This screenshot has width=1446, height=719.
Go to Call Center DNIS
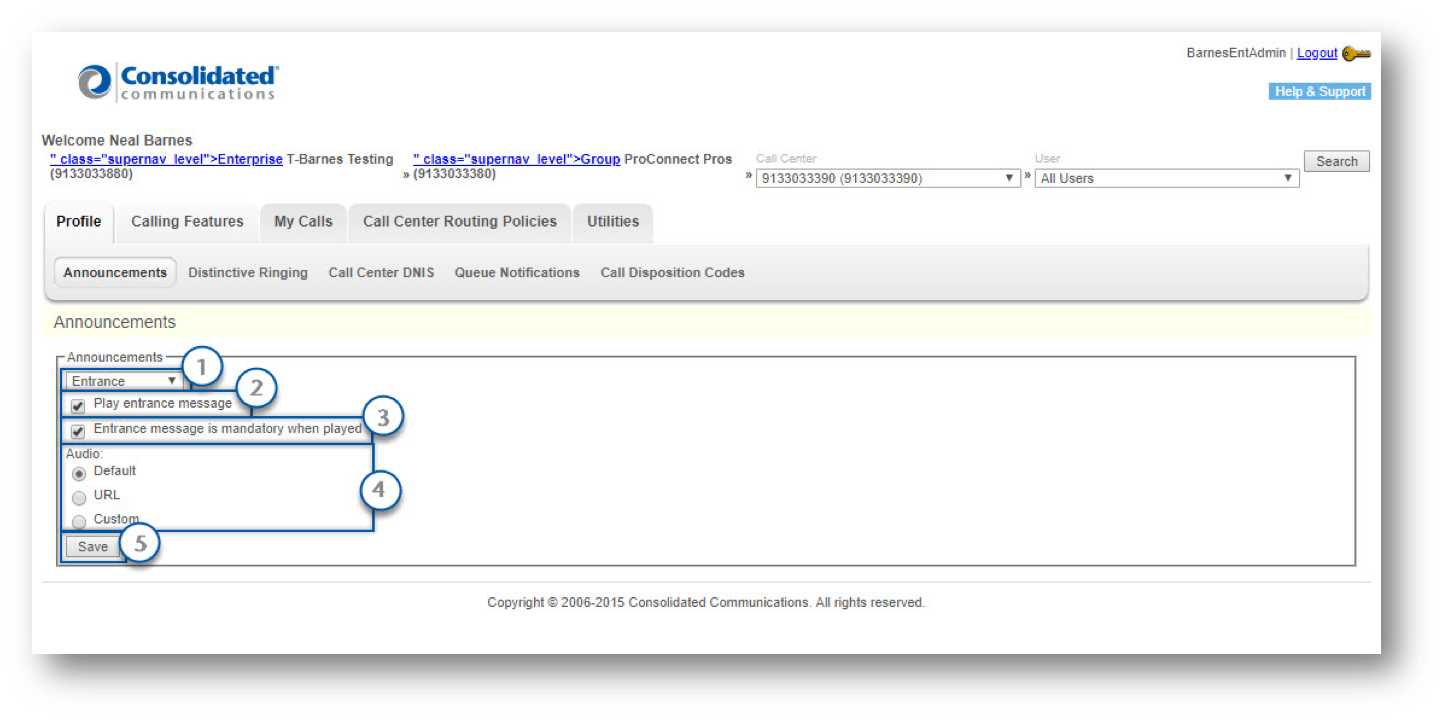(381, 273)
